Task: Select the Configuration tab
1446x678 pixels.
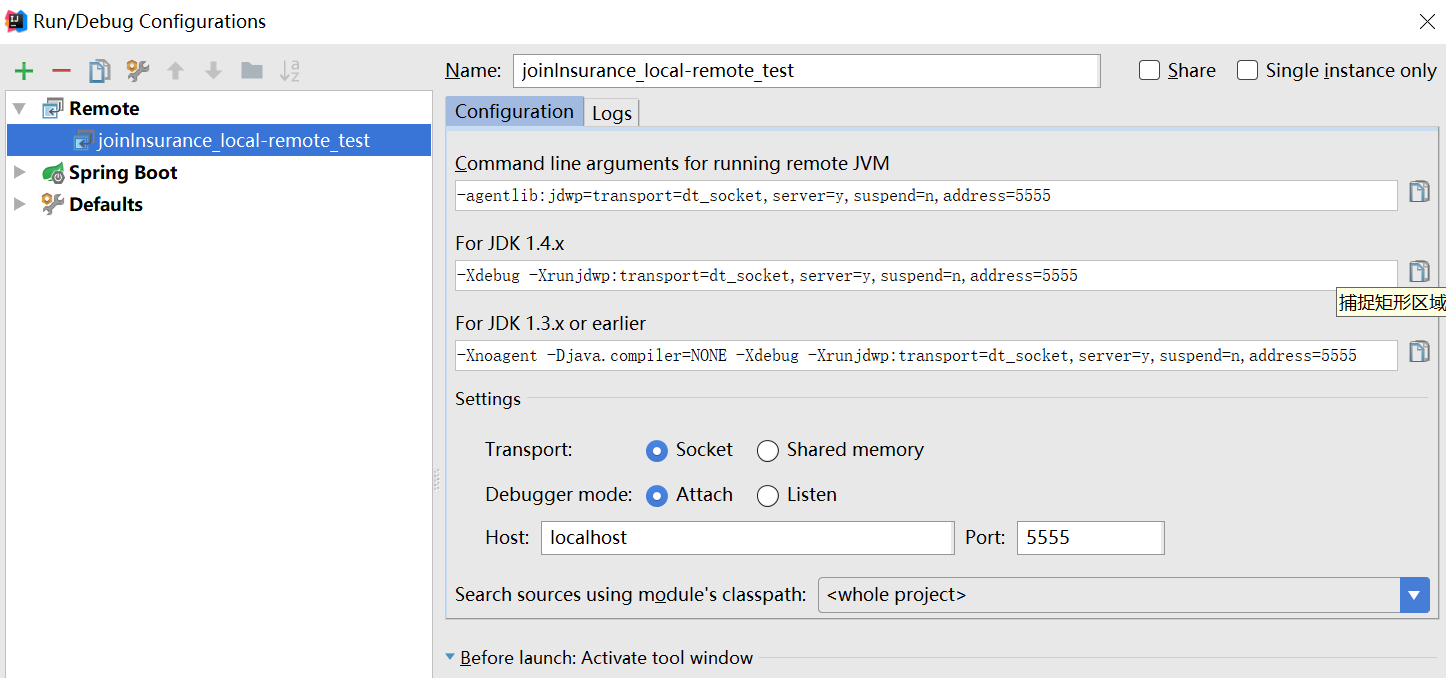Action: pyautogui.click(x=514, y=111)
